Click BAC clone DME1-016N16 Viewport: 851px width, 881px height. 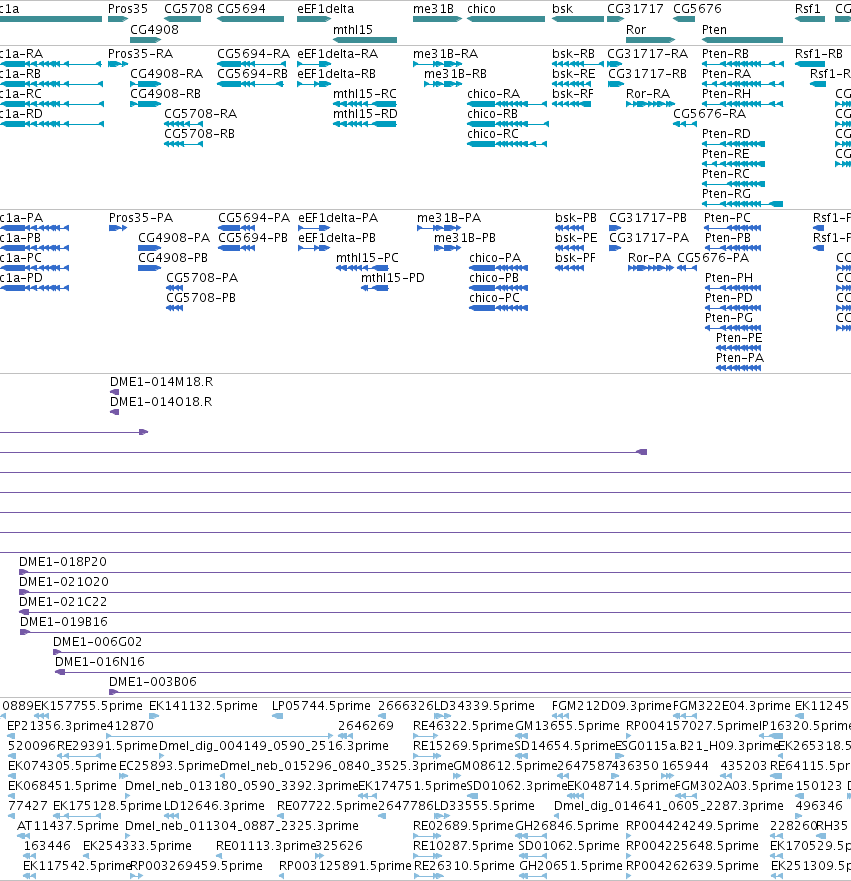99,662
